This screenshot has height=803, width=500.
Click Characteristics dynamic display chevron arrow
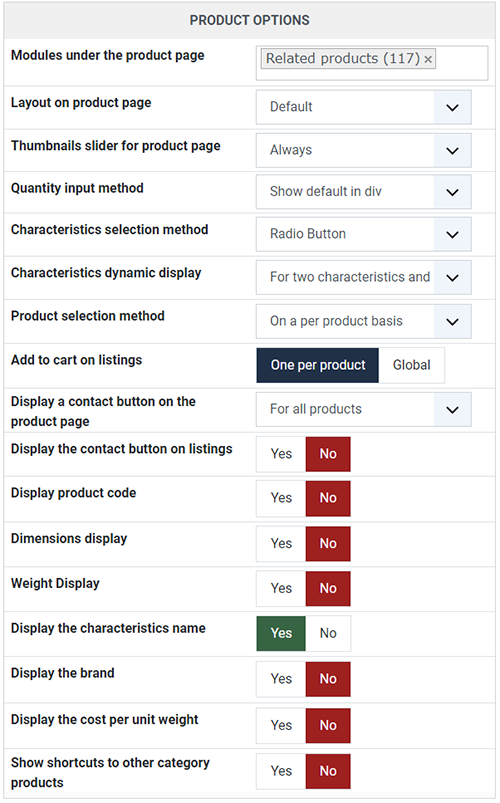452,278
